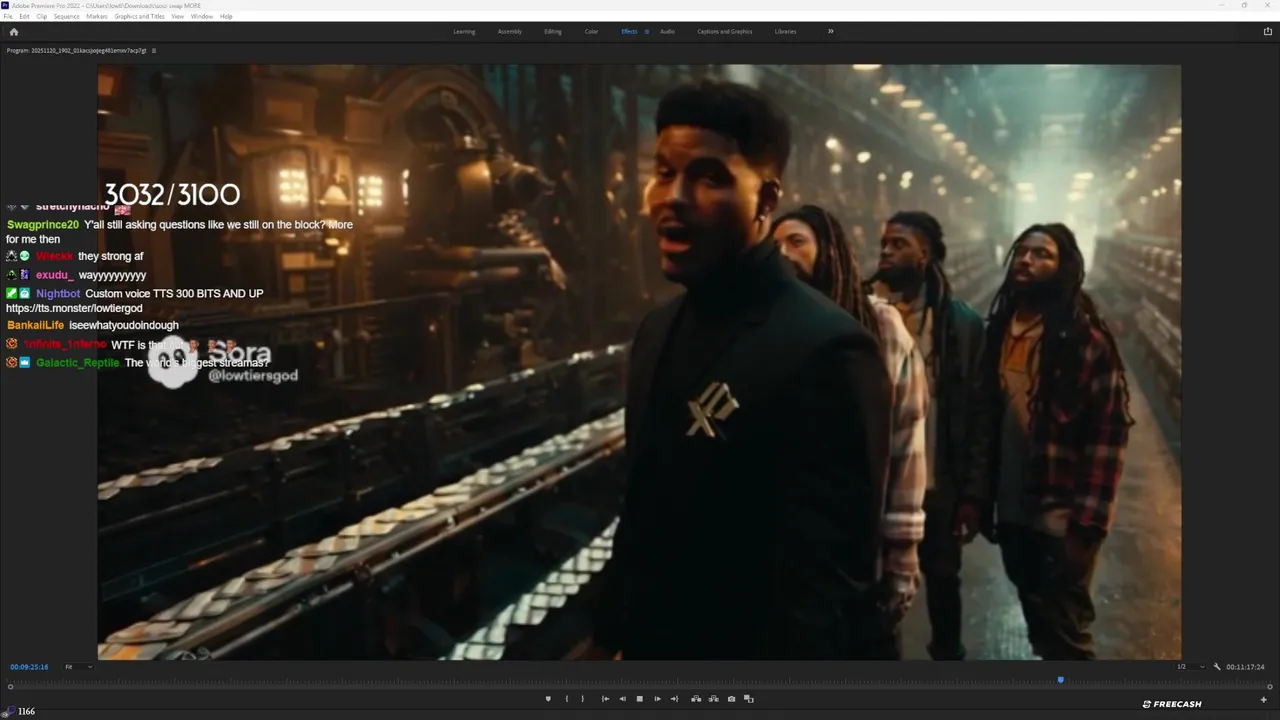Image resolution: width=1280 pixels, height=720 pixels.
Task: Switch to the Learning workspace
Action: (x=464, y=31)
